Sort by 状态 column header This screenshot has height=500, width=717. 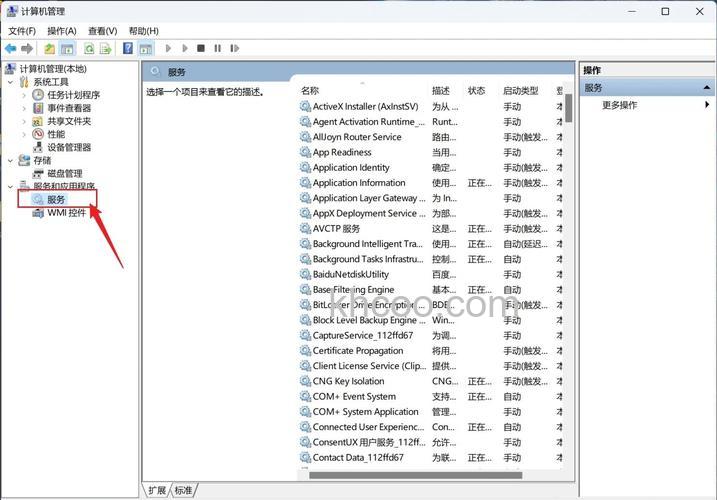tap(476, 91)
